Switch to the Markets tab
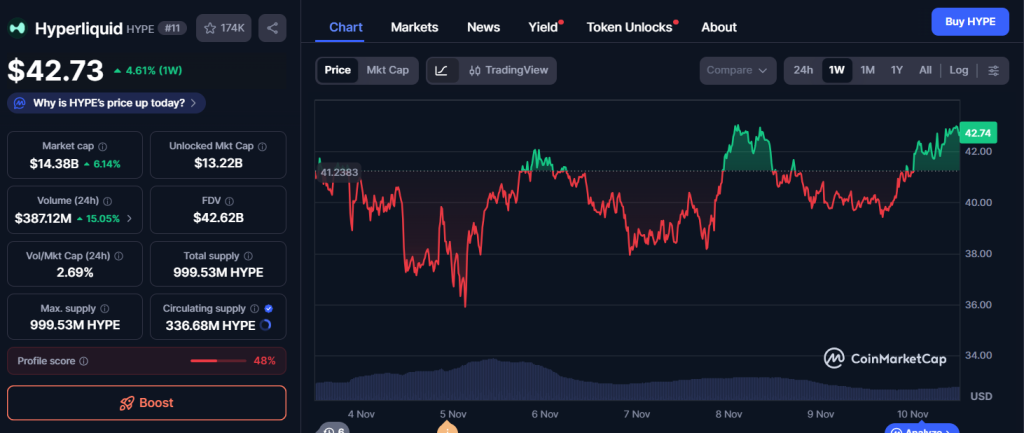The height and width of the screenshot is (433, 1024). click(414, 27)
